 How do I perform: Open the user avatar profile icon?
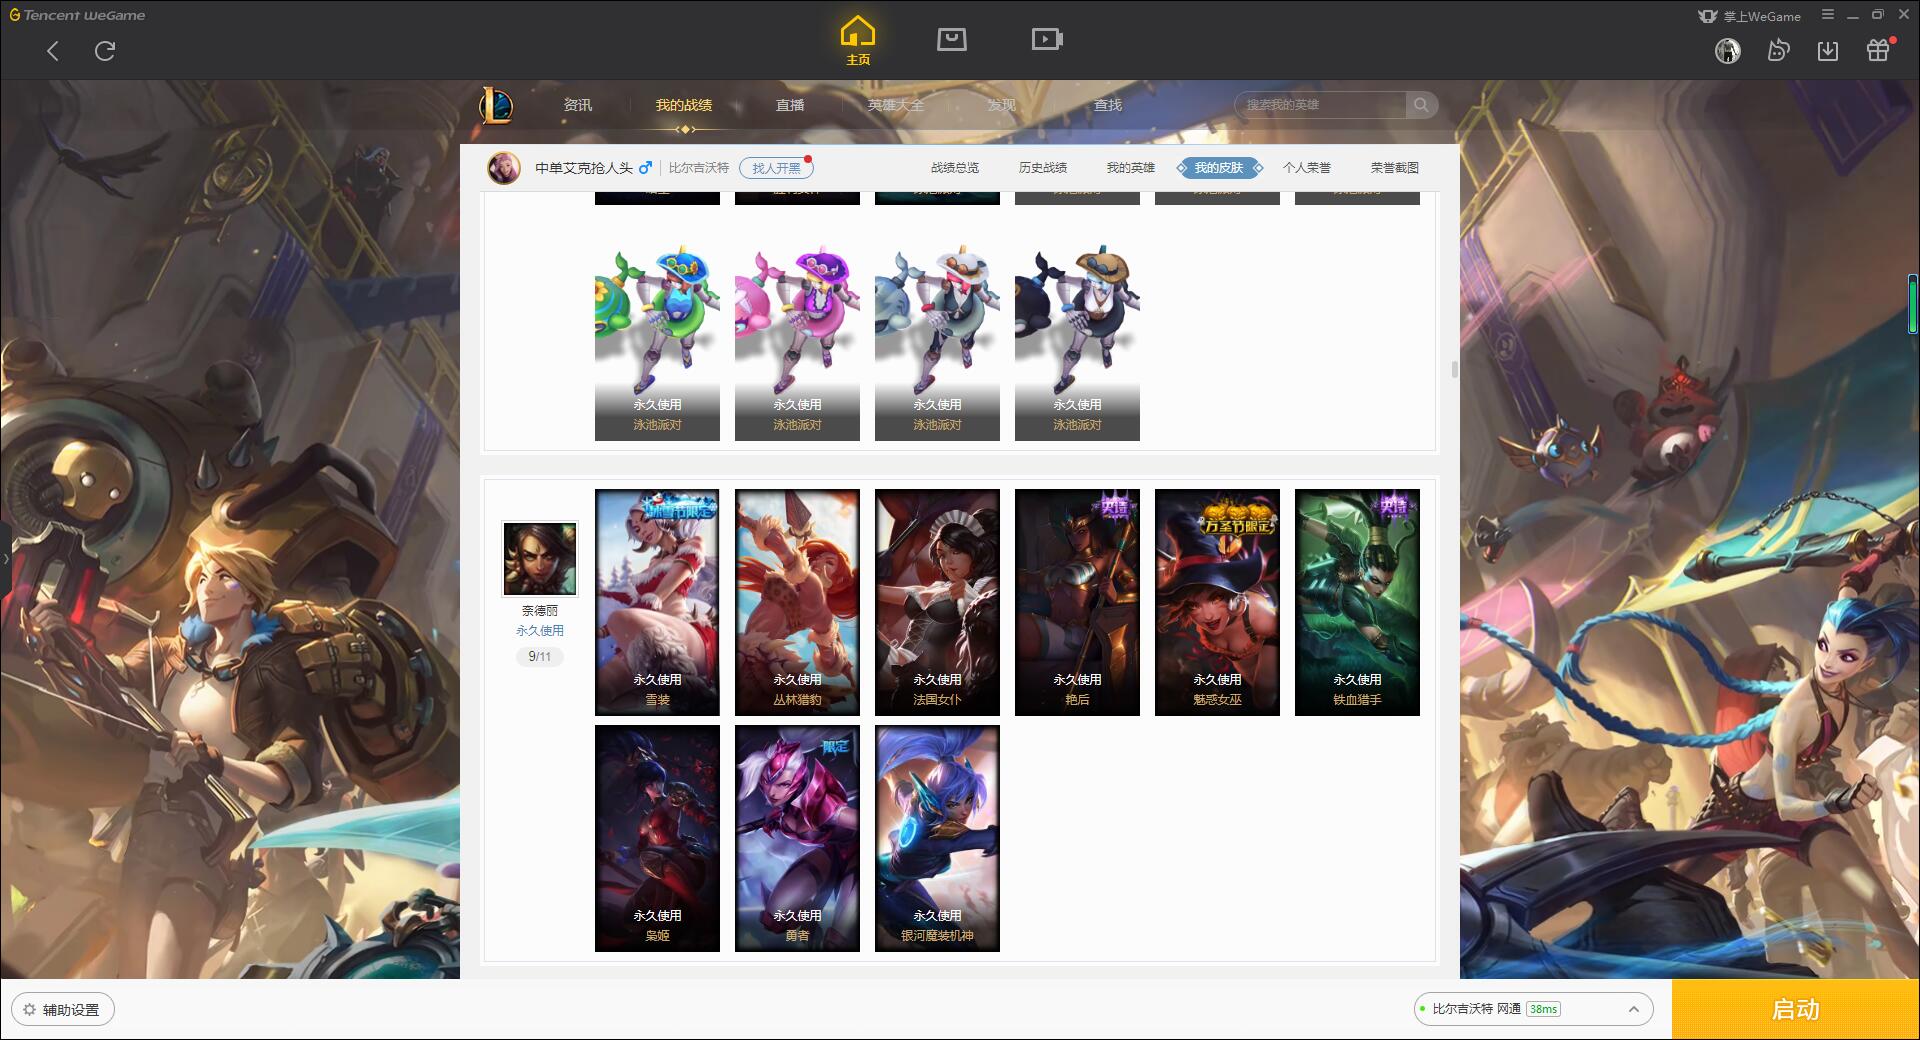pos(1728,51)
